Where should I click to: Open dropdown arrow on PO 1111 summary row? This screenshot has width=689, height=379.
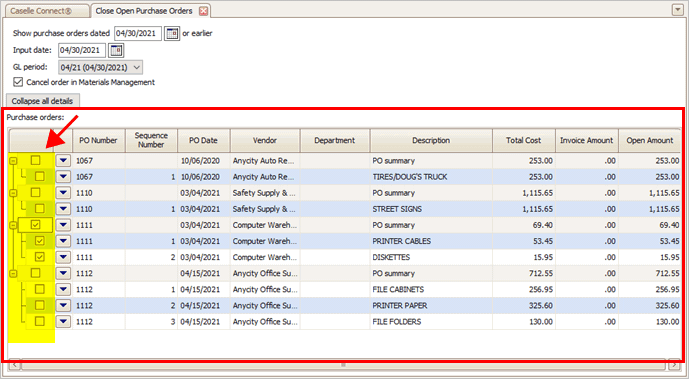[63, 225]
